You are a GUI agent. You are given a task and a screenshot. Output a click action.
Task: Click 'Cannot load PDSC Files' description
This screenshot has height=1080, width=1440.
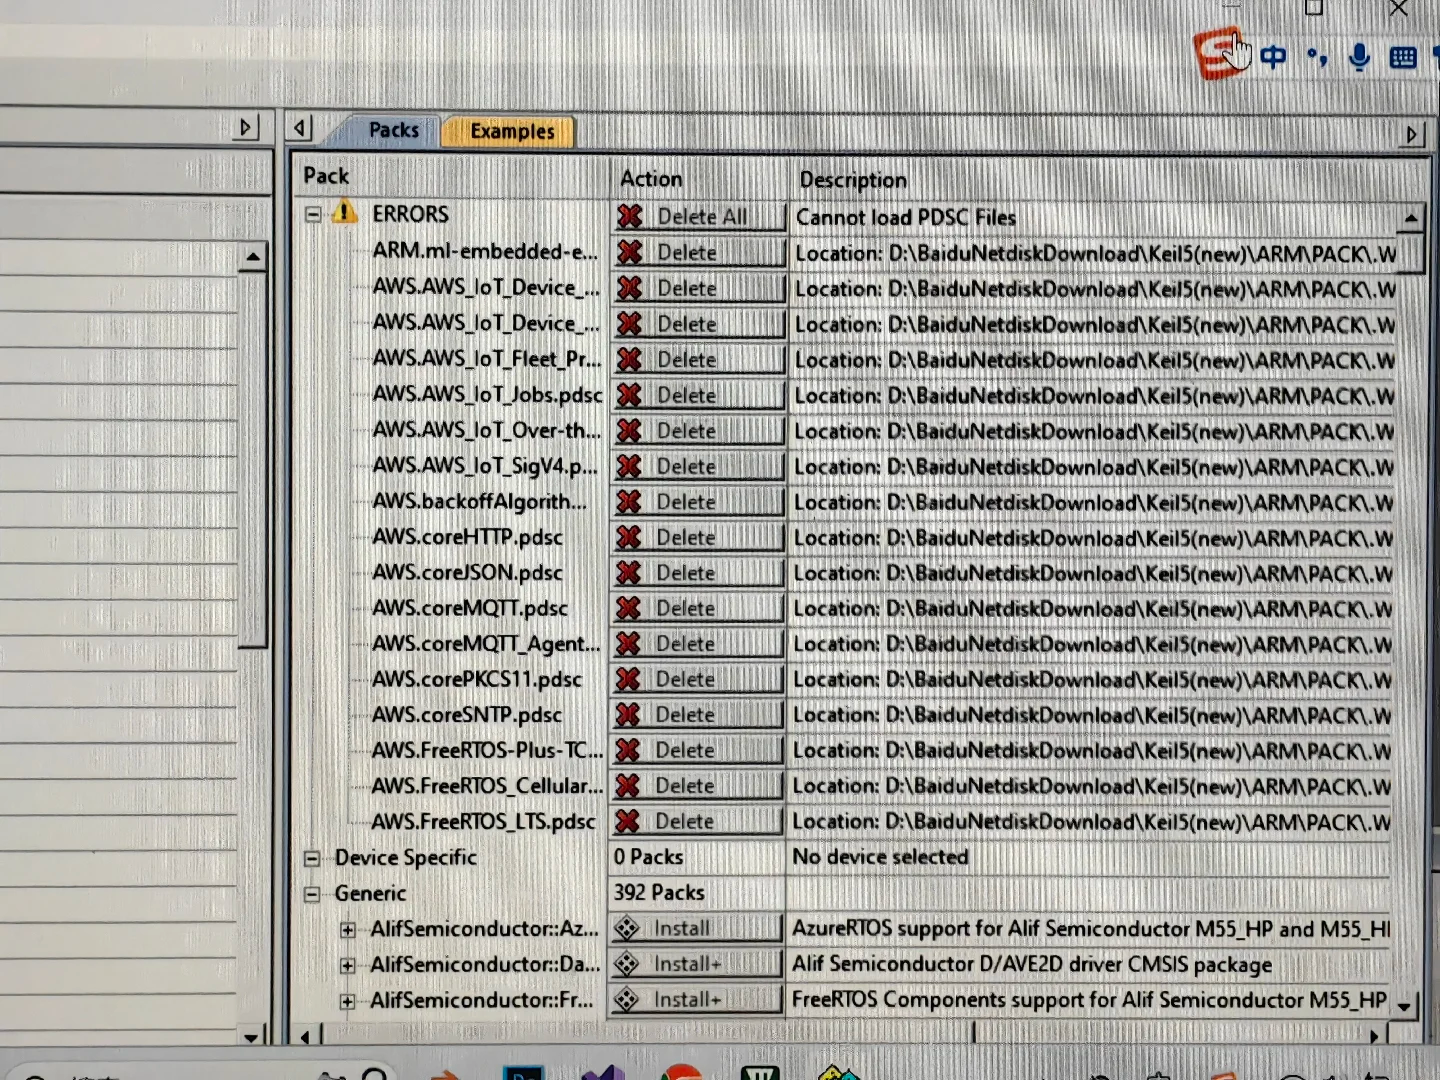click(906, 217)
